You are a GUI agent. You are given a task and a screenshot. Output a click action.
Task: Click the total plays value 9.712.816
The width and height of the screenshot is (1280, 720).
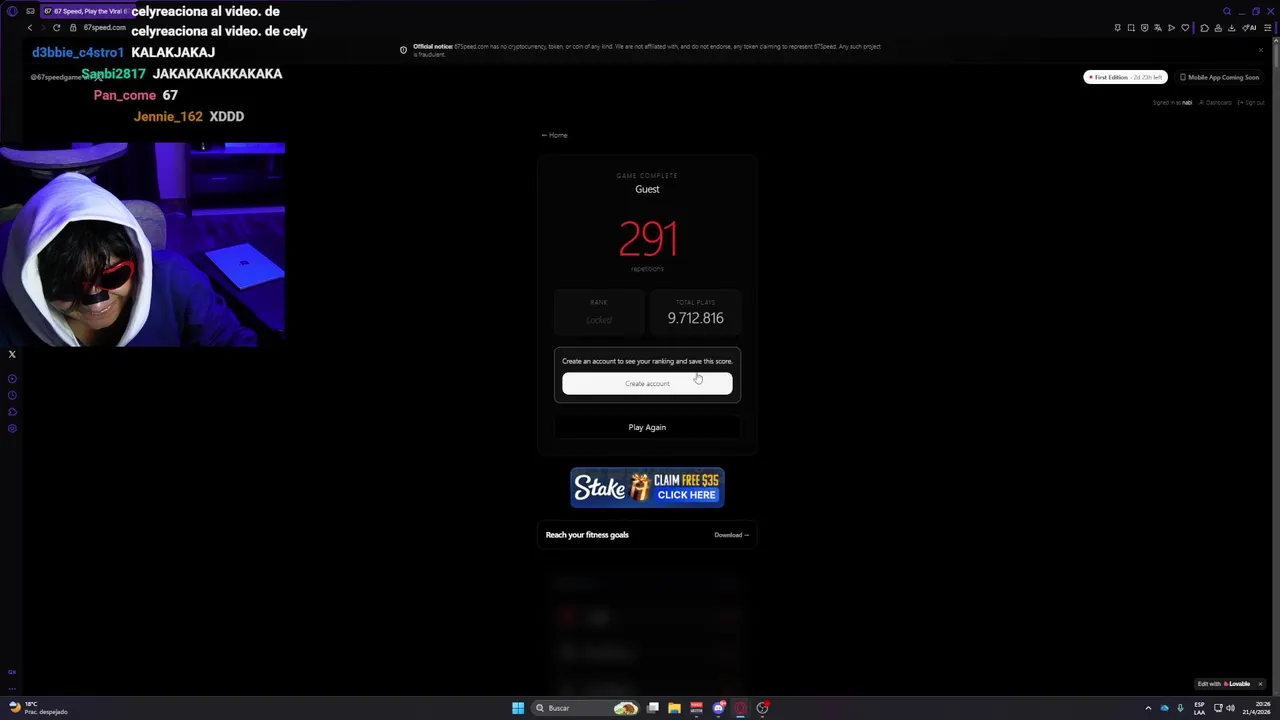coord(695,318)
